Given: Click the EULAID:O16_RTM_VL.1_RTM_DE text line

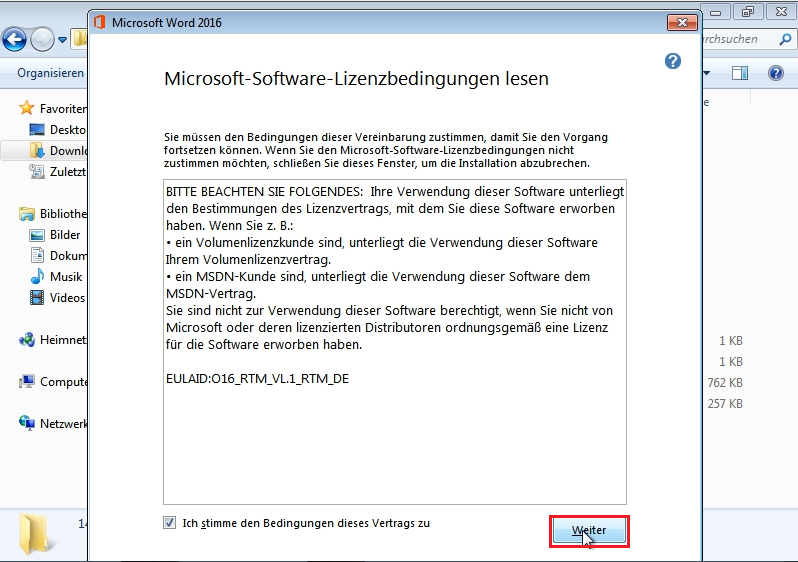Looking at the screenshot, I should click(258, 379).
